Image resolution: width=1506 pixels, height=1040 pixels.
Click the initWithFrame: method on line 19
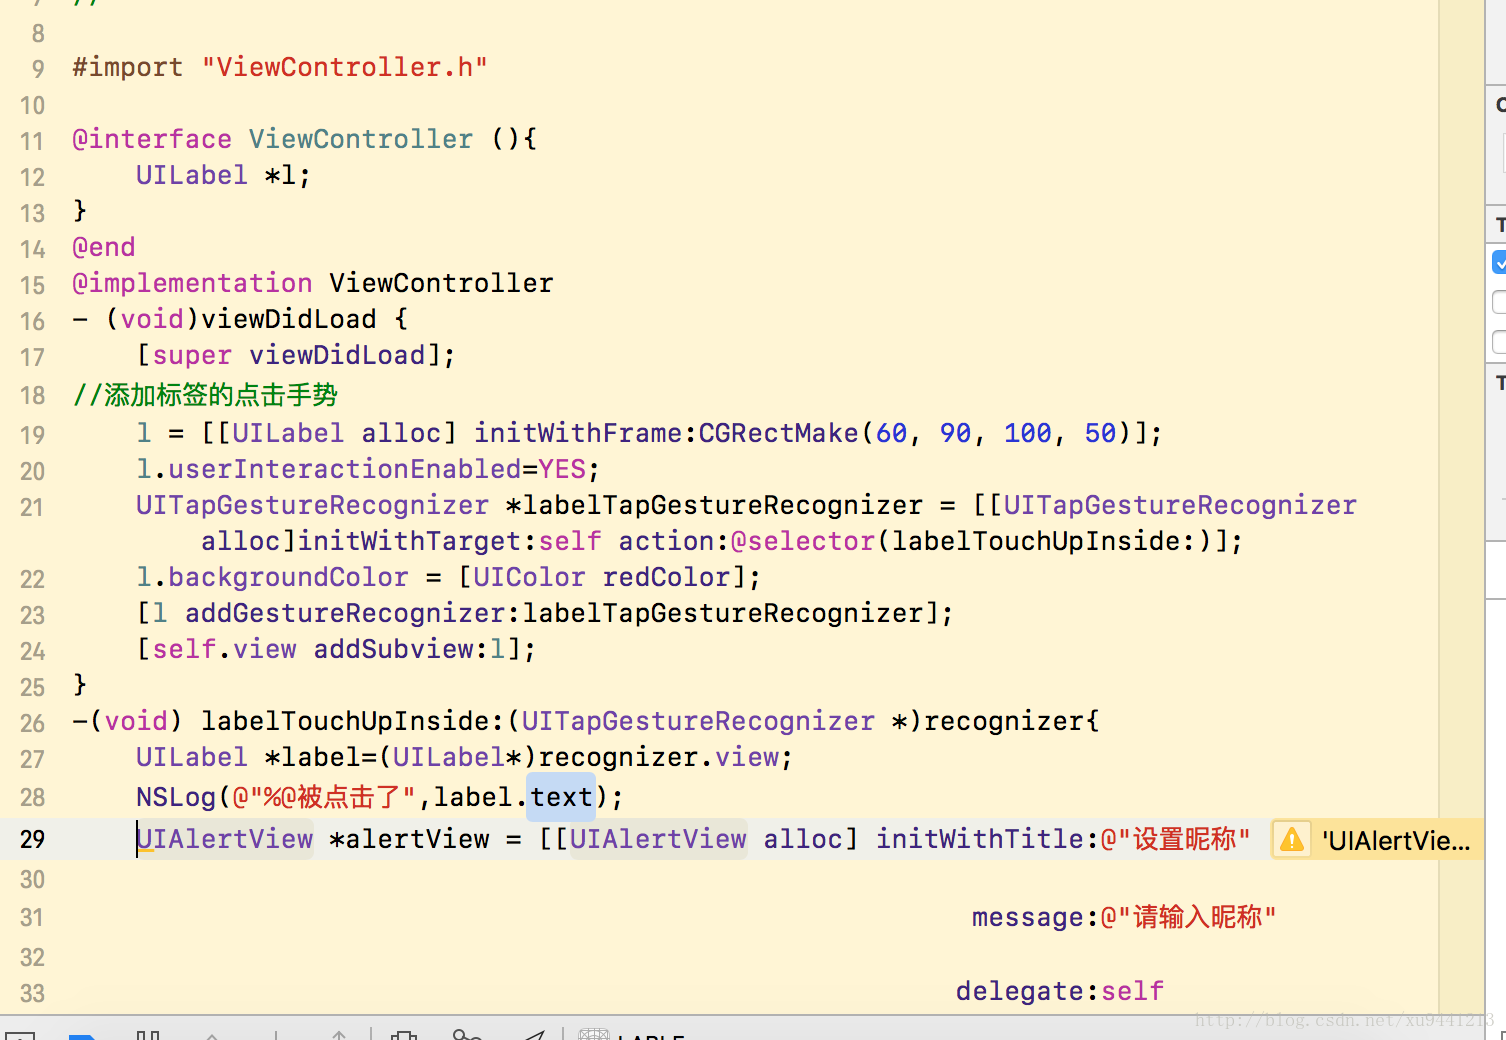pos(585,433)
